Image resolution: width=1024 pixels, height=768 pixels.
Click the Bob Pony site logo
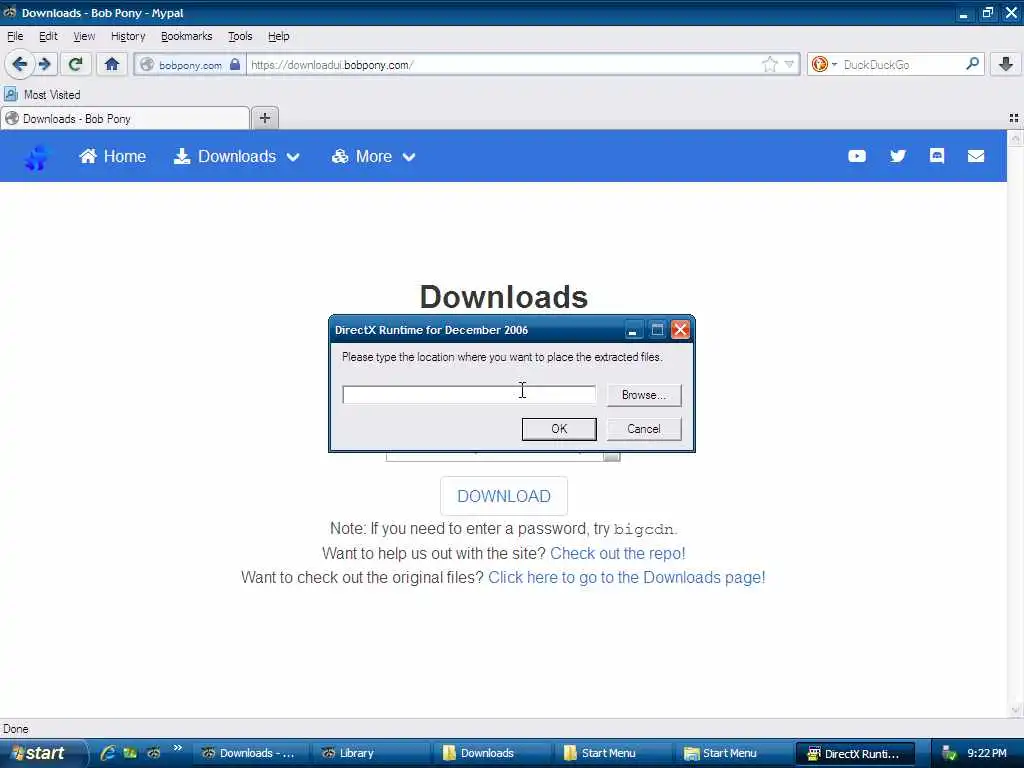click(37, 157)
